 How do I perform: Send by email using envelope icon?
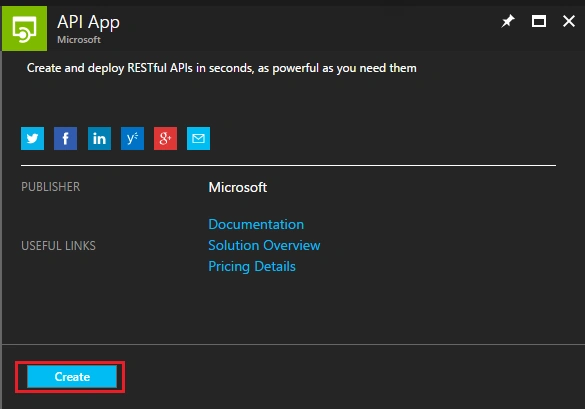coord(198,138)
